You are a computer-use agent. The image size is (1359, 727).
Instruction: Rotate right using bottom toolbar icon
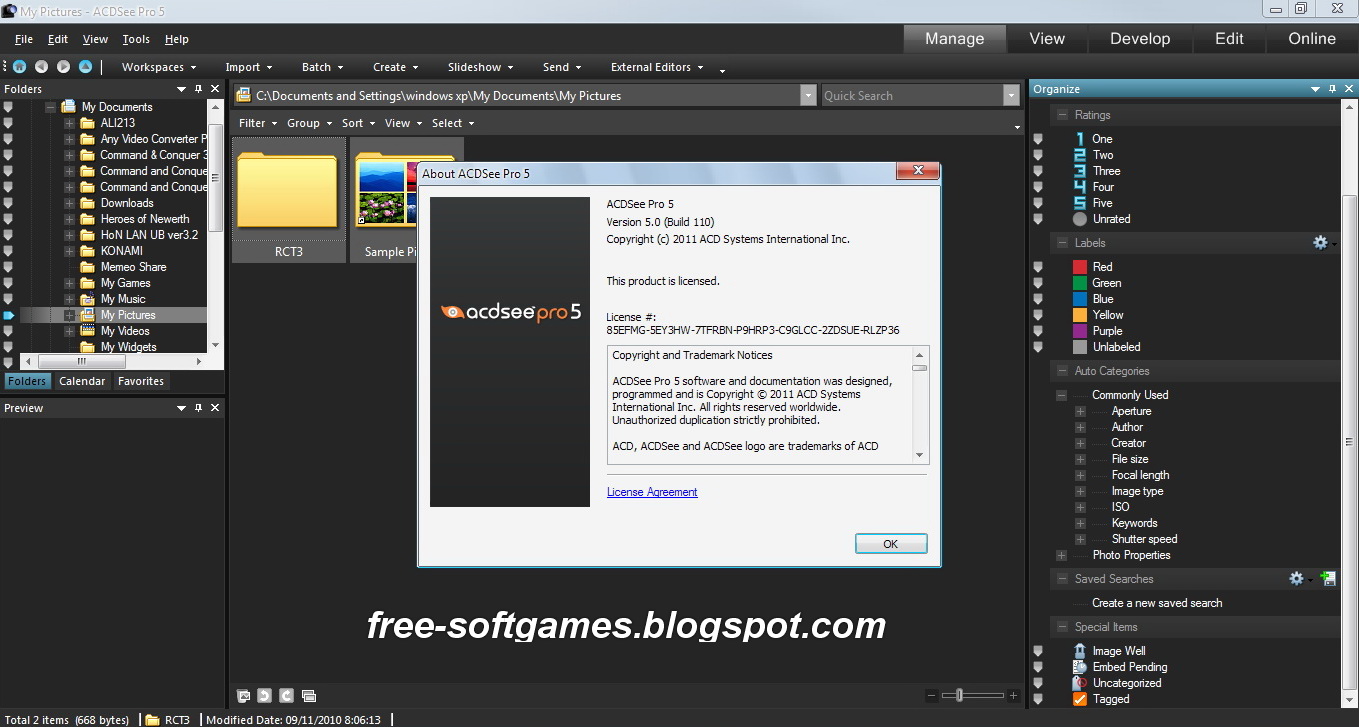pos(287,695)
